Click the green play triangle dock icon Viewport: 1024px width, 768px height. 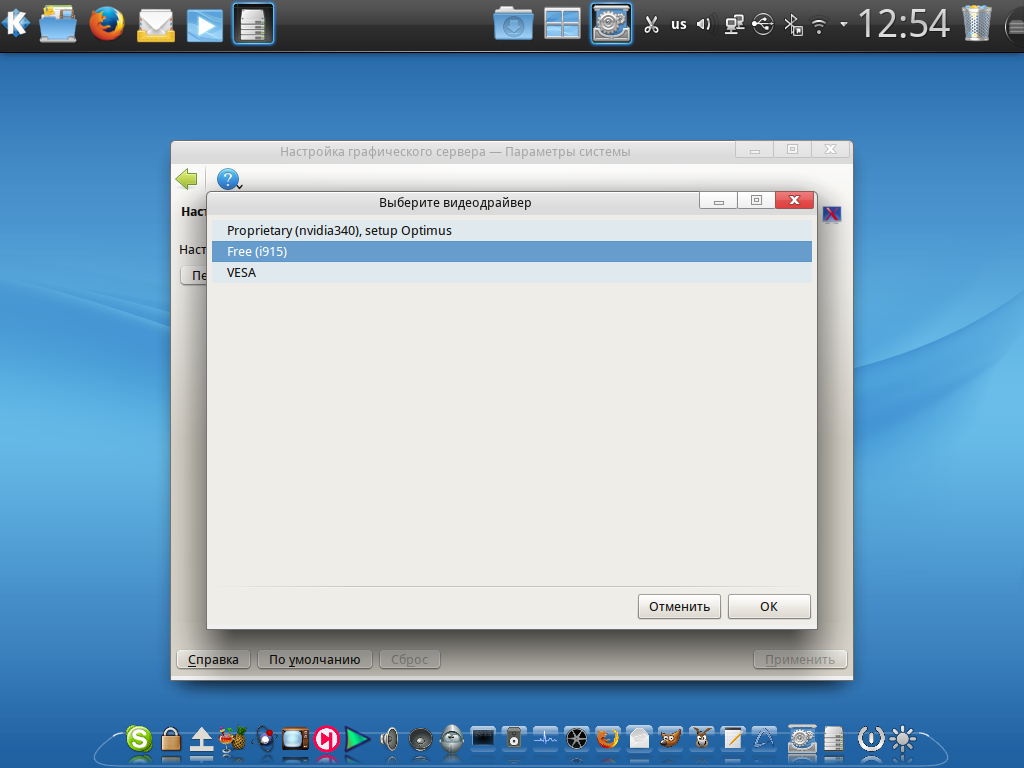click(357, 739)
